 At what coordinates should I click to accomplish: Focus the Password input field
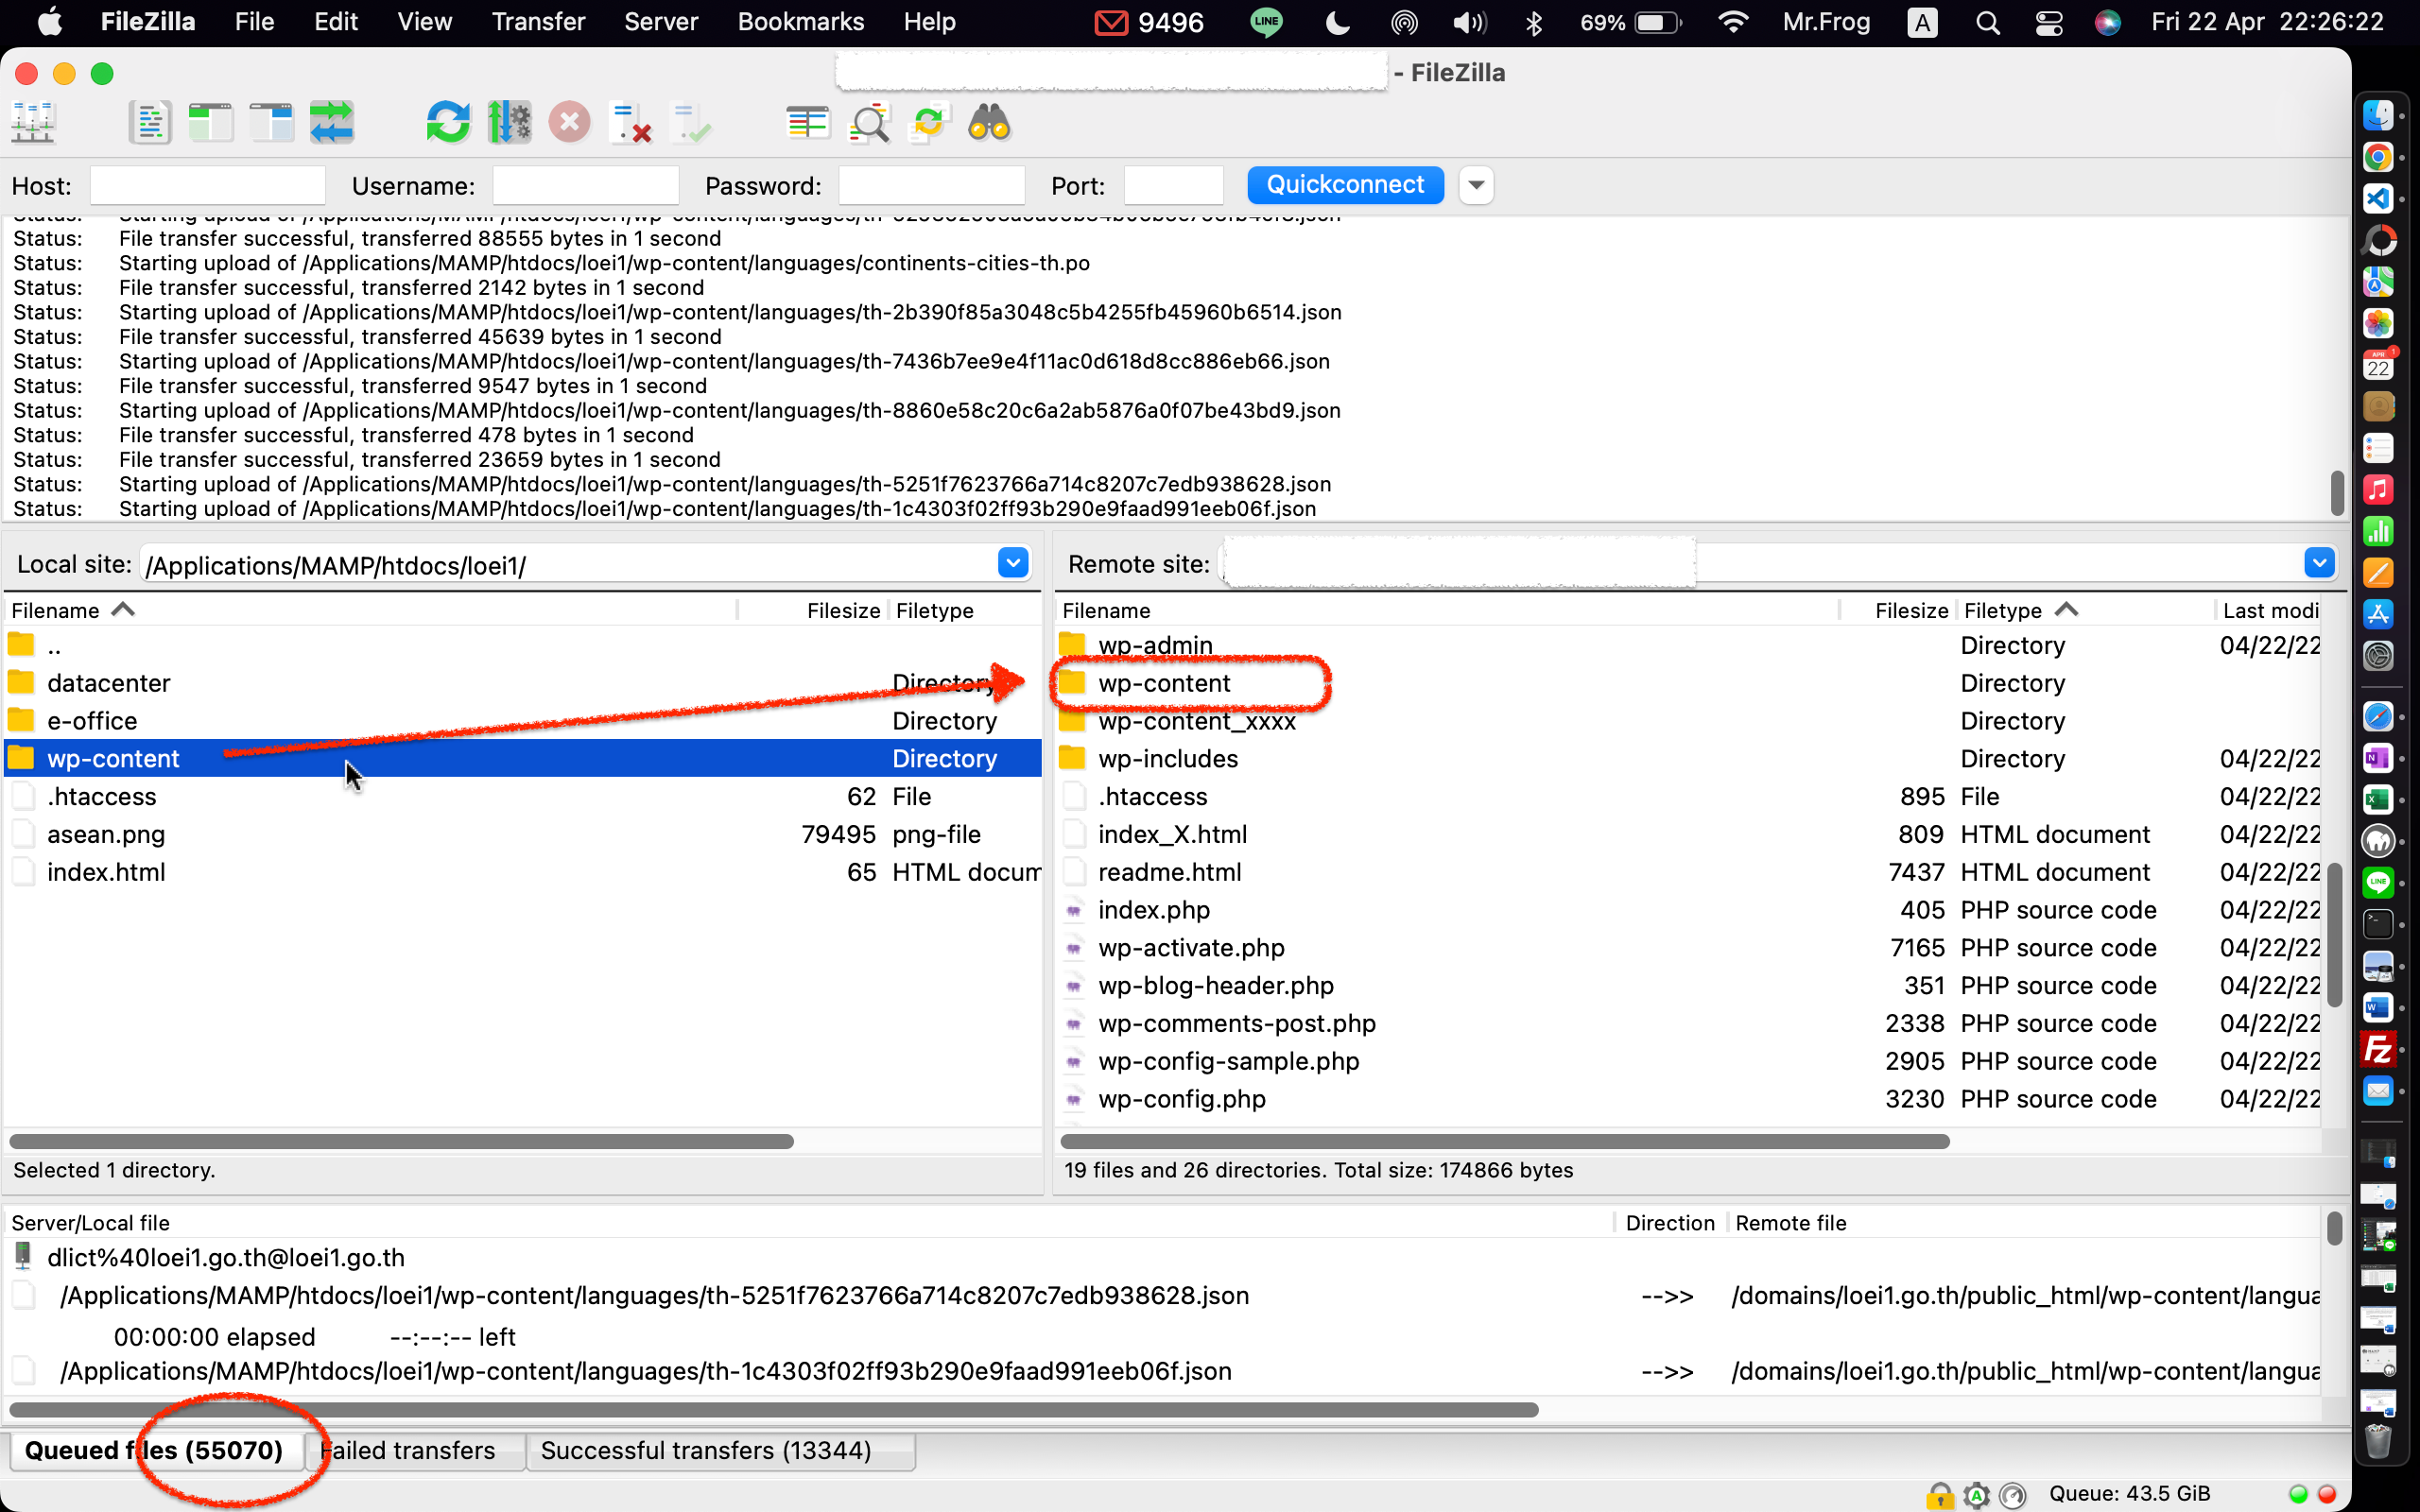[931, 186]
